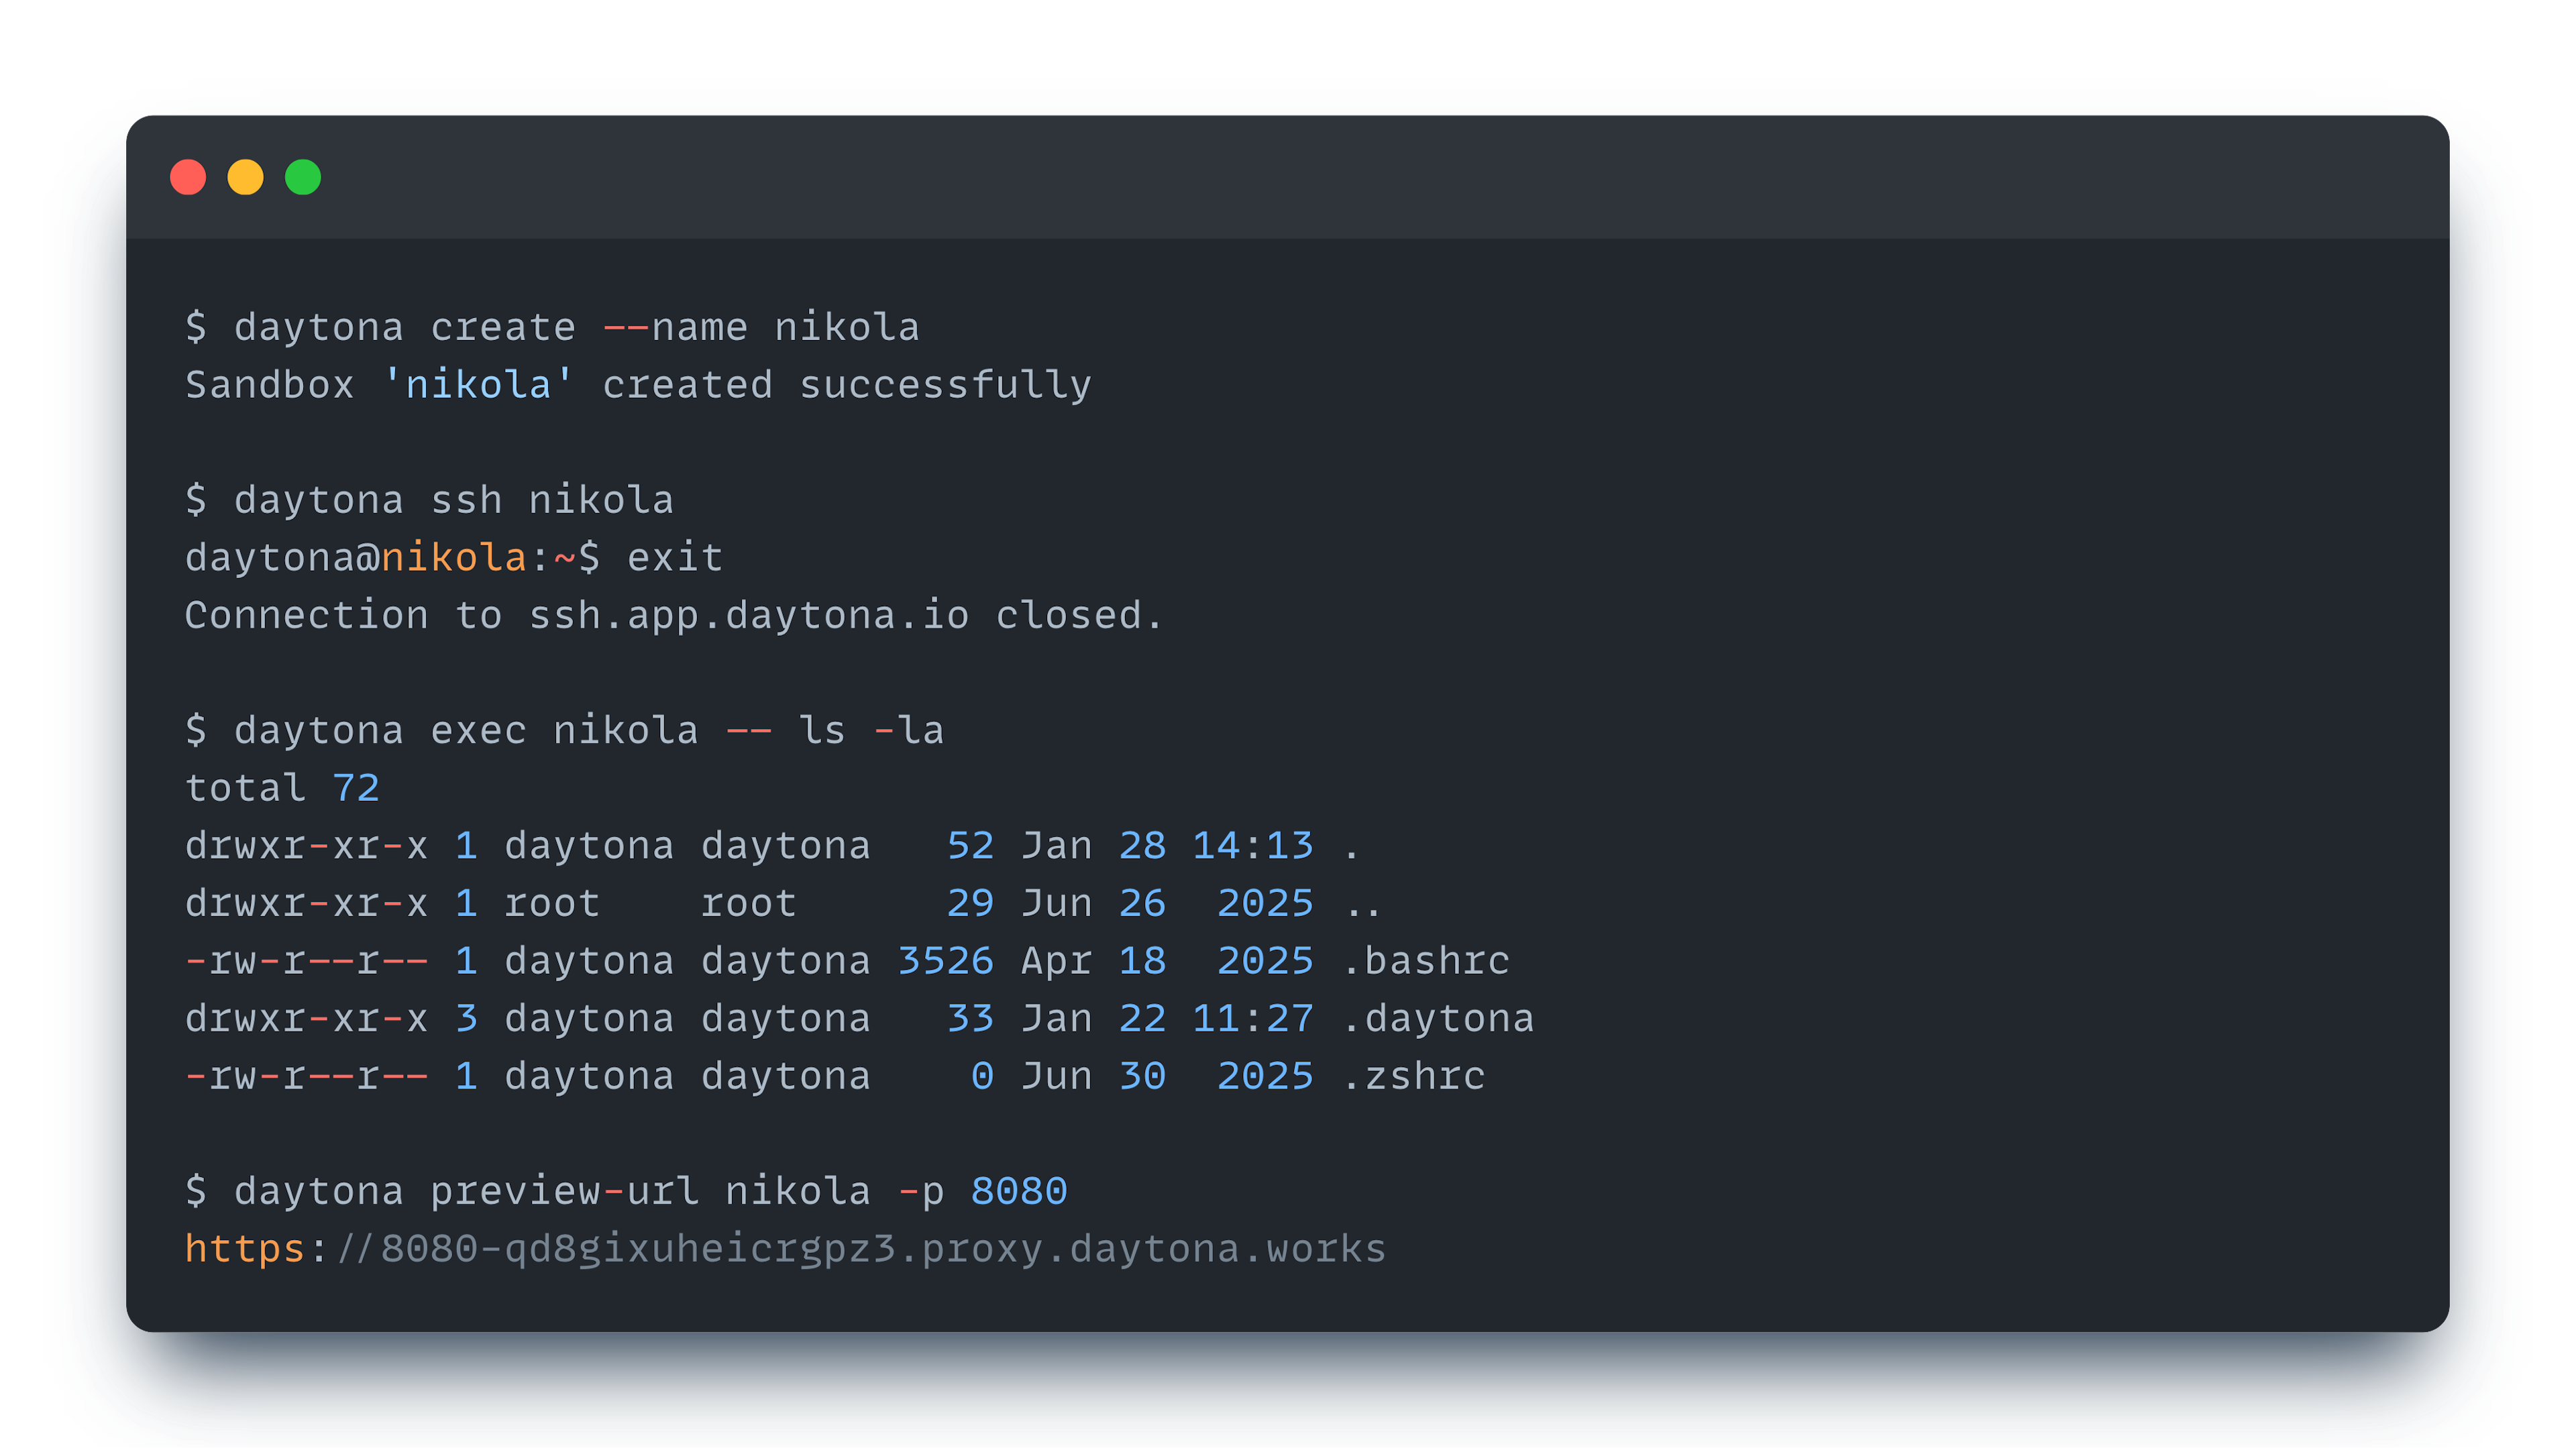Open the https://8080-qd8gixuheicrgpz3.proxy.daytona.works URL

(x=785, y=1249)
